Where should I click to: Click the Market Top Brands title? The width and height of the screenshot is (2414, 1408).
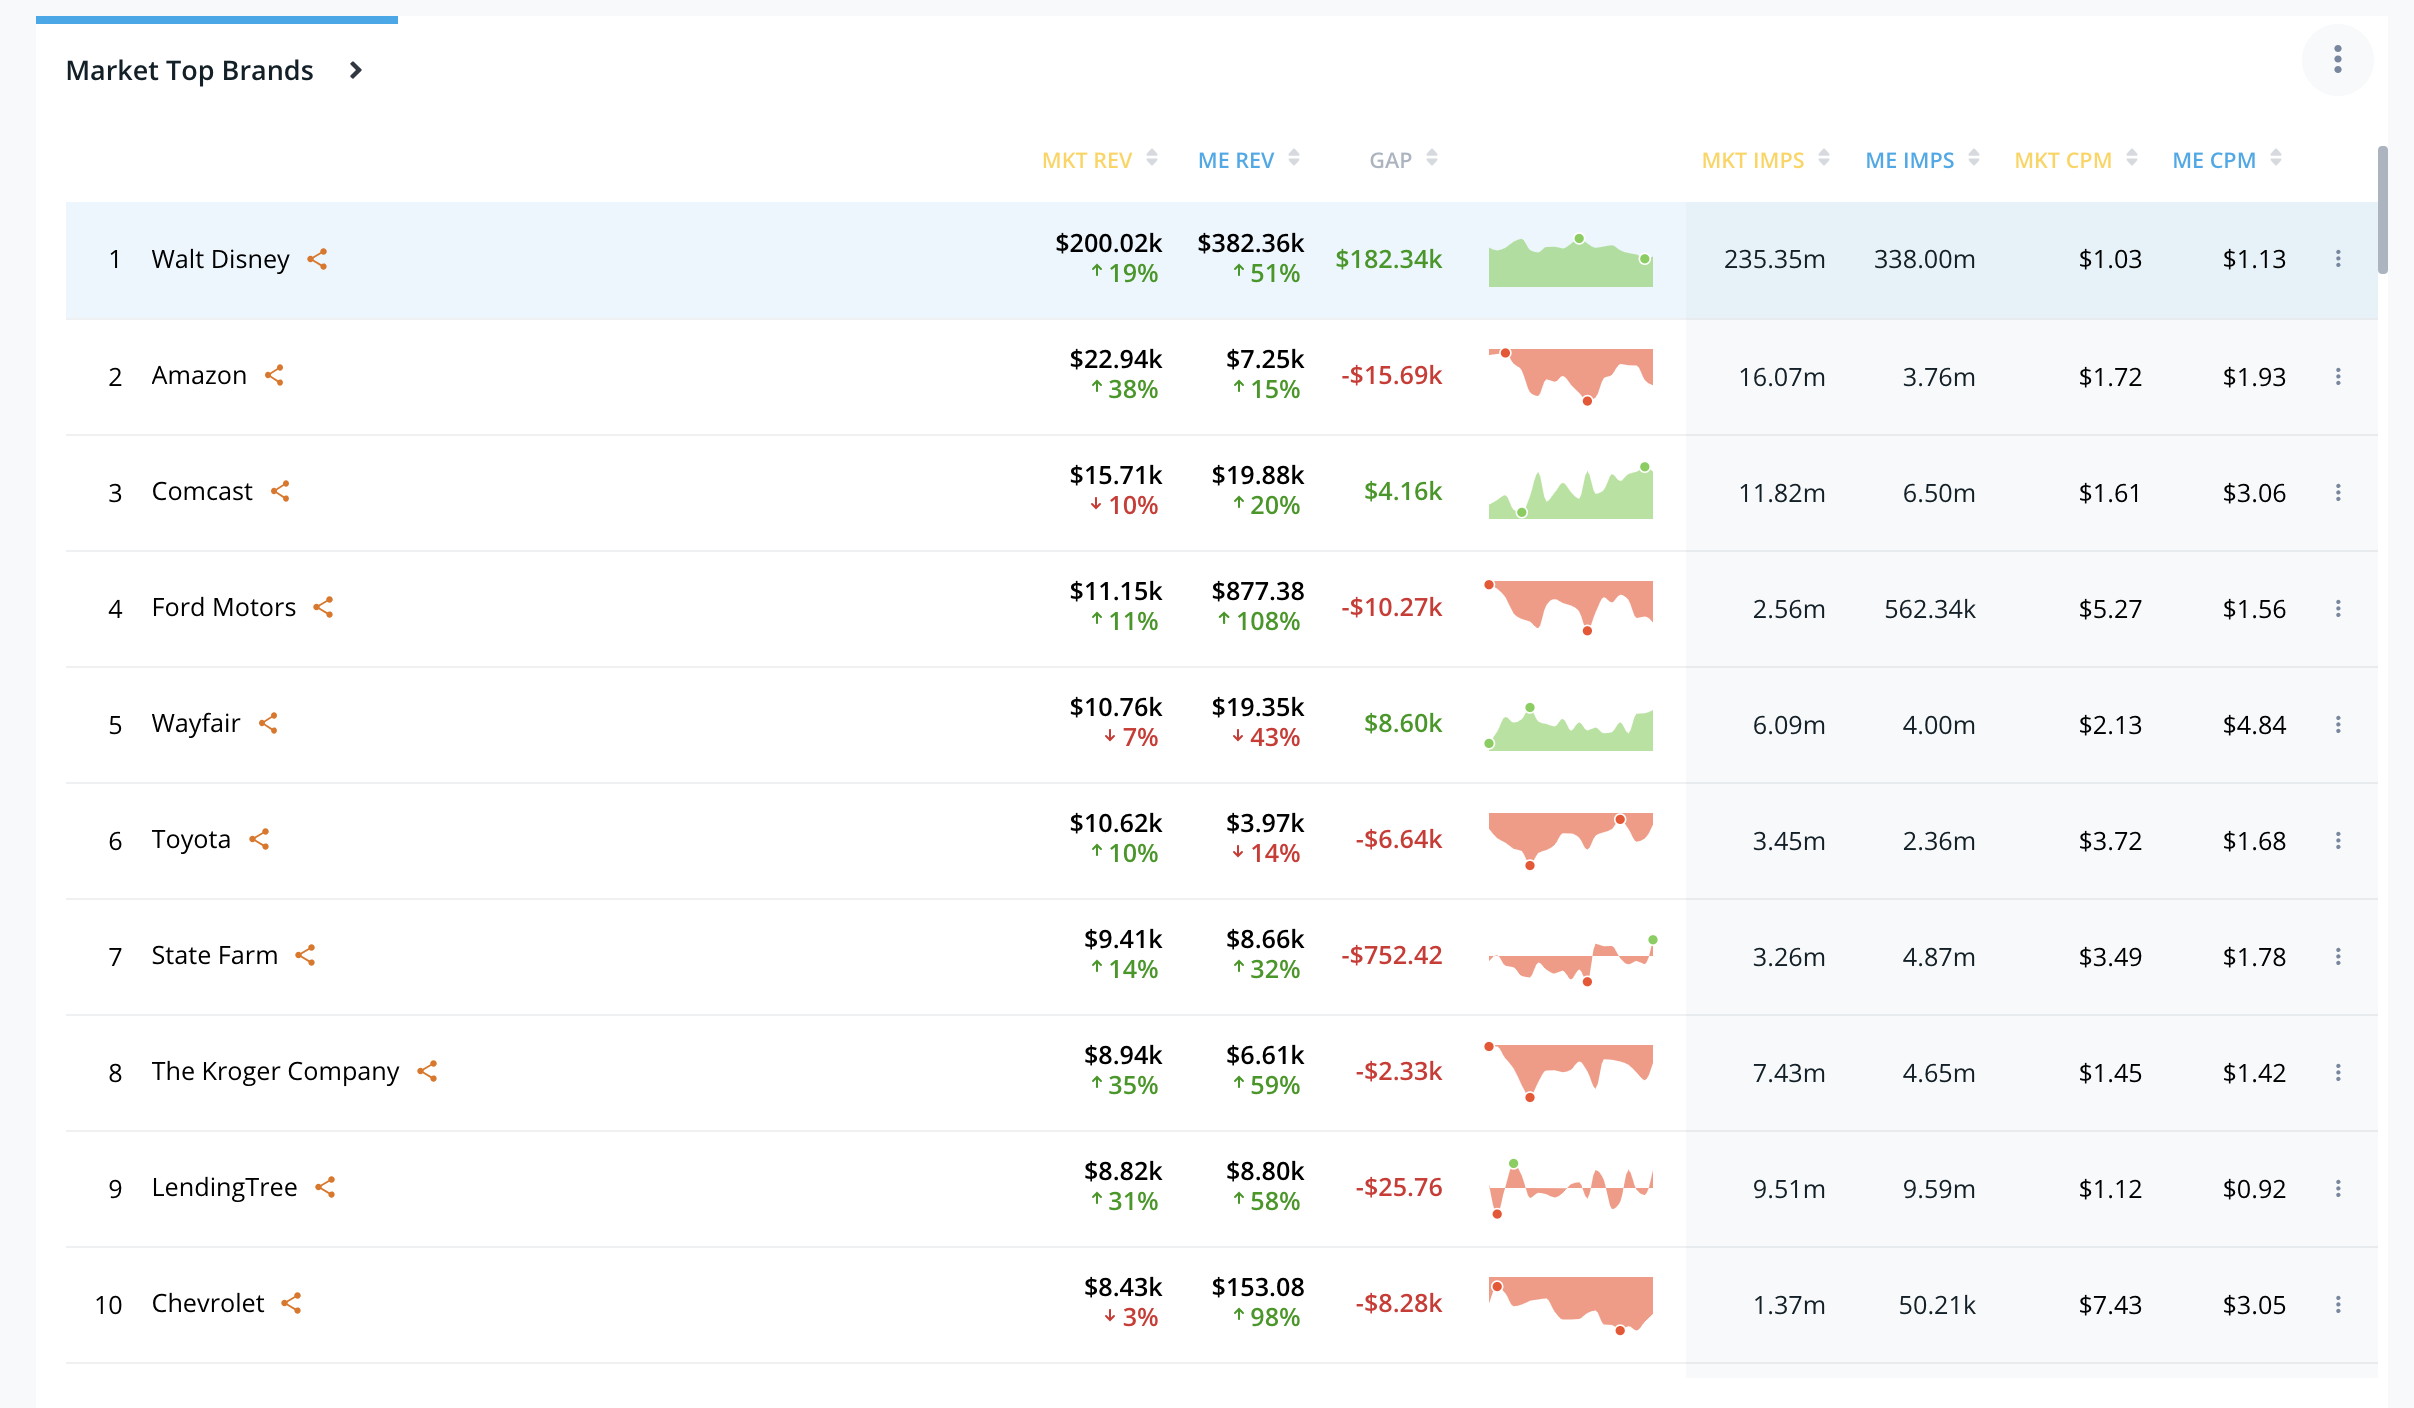point(189,71)
